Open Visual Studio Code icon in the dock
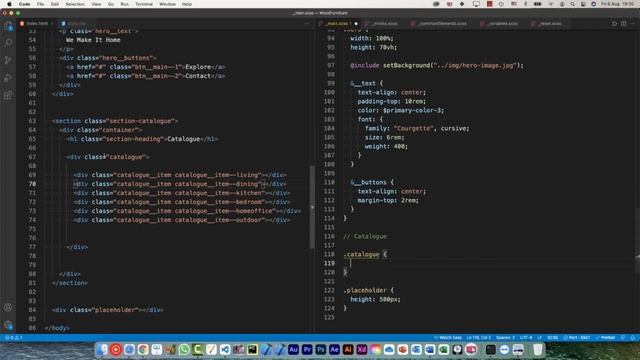Image resolution: width=640 pixels, height=360 pixels. [x=225, y=349]
